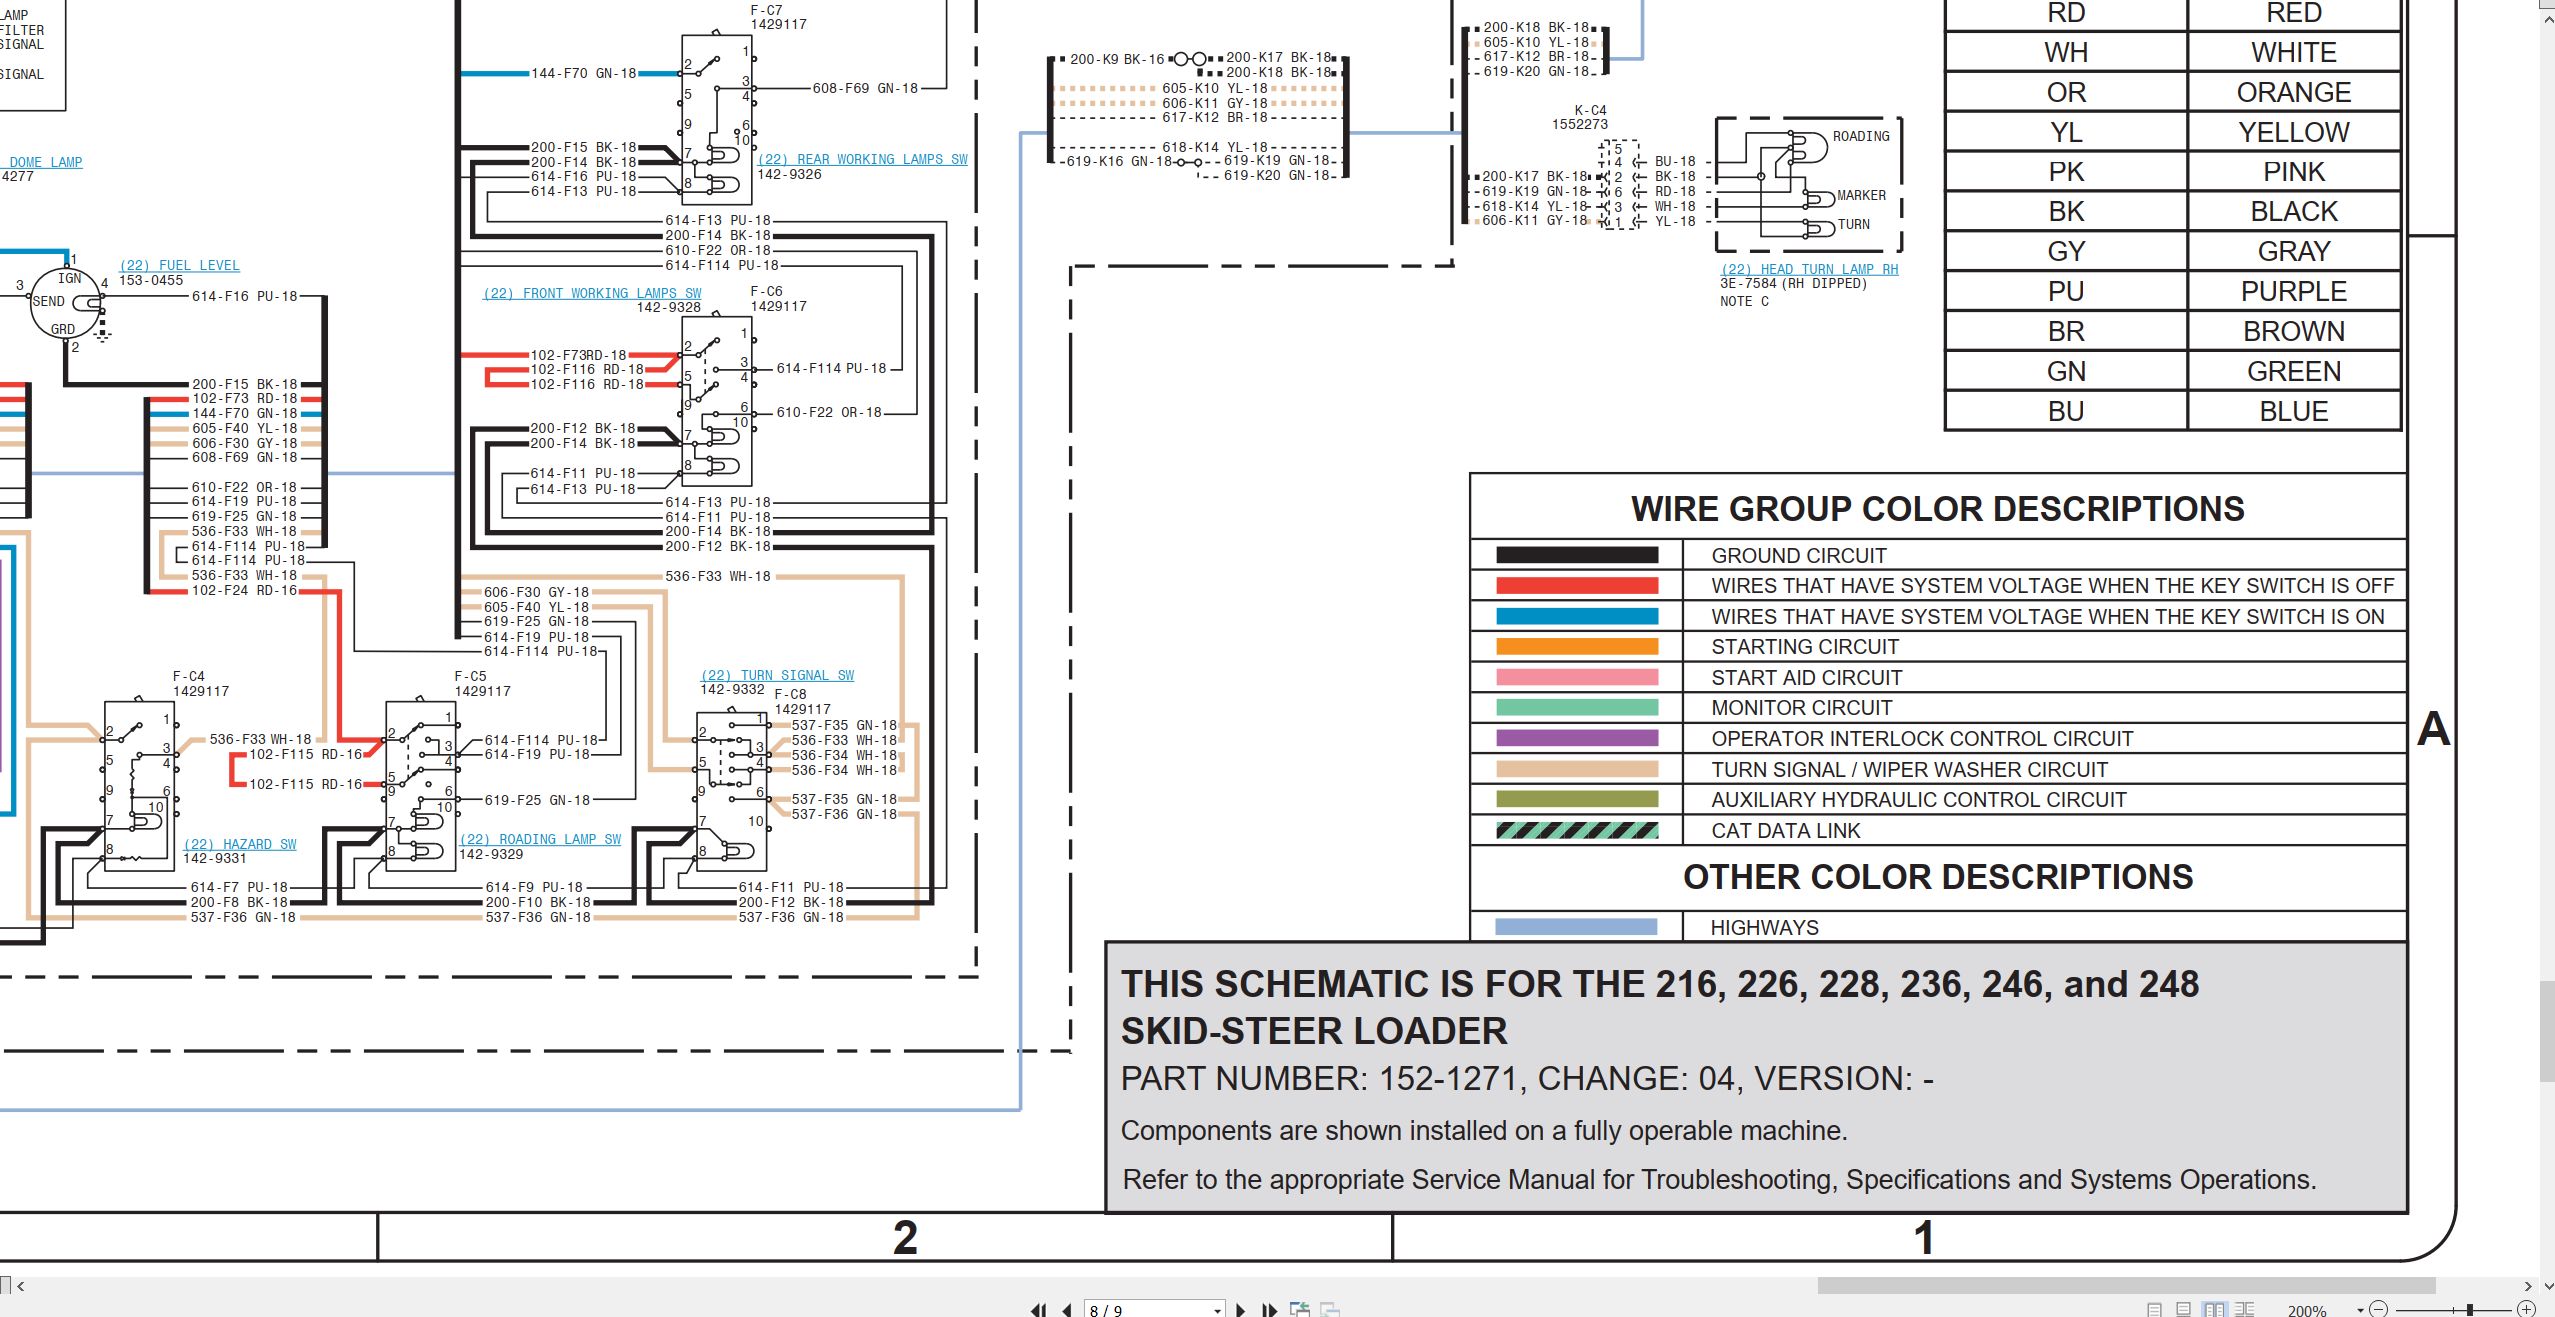Click the orange STARTING CIRCUIT swatch
2555x1317 pixels.
1577,646
